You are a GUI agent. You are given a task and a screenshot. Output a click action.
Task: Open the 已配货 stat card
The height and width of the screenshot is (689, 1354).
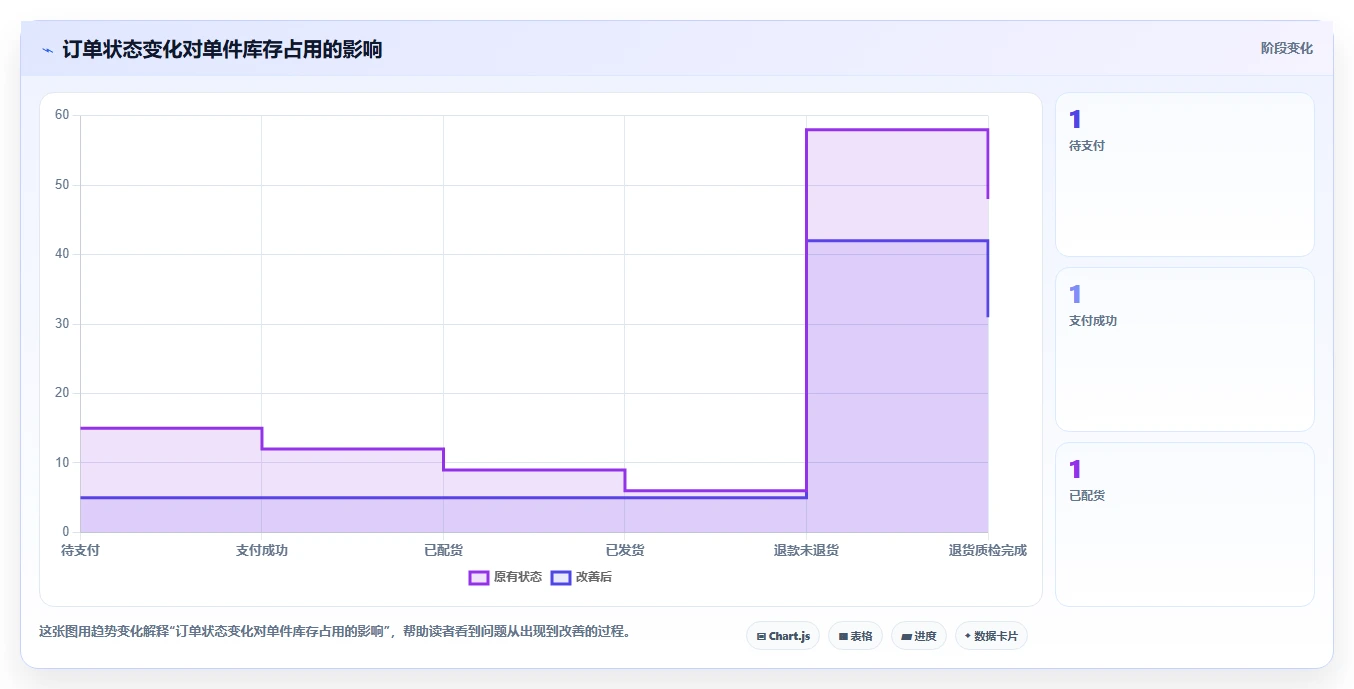tap(1185, 524)
